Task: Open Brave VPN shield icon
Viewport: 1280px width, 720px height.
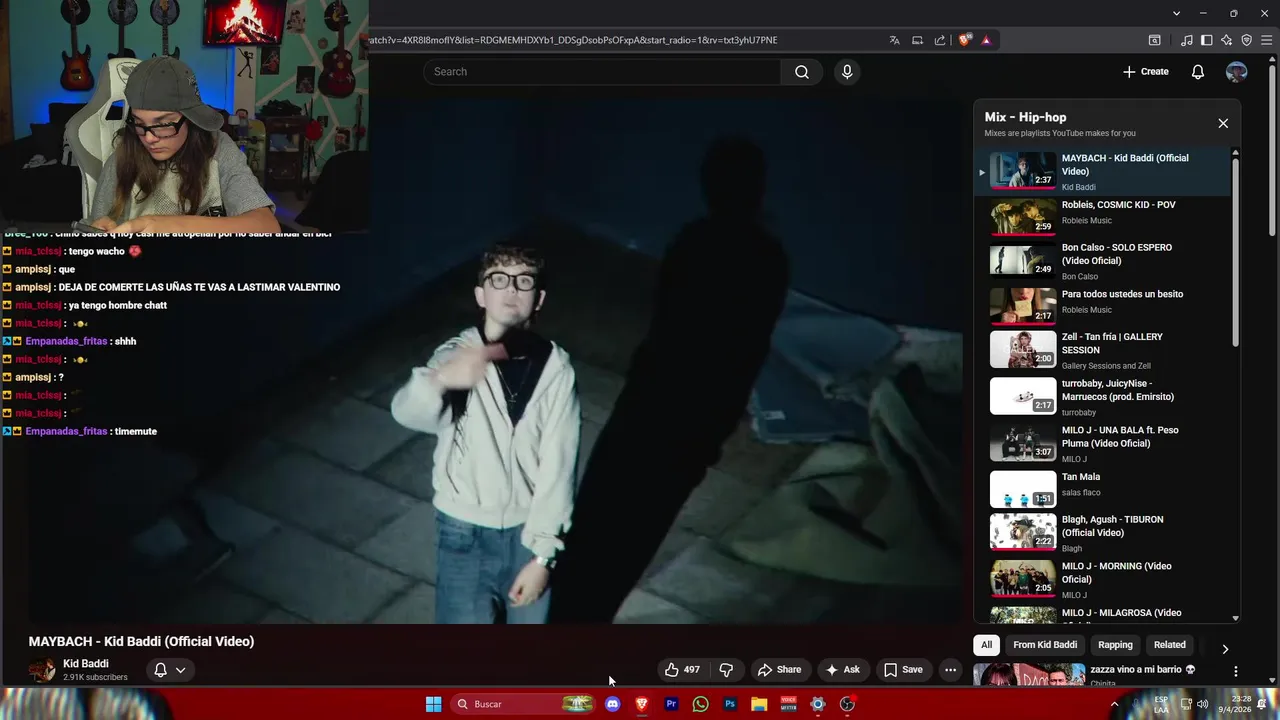Action: 1247,40
